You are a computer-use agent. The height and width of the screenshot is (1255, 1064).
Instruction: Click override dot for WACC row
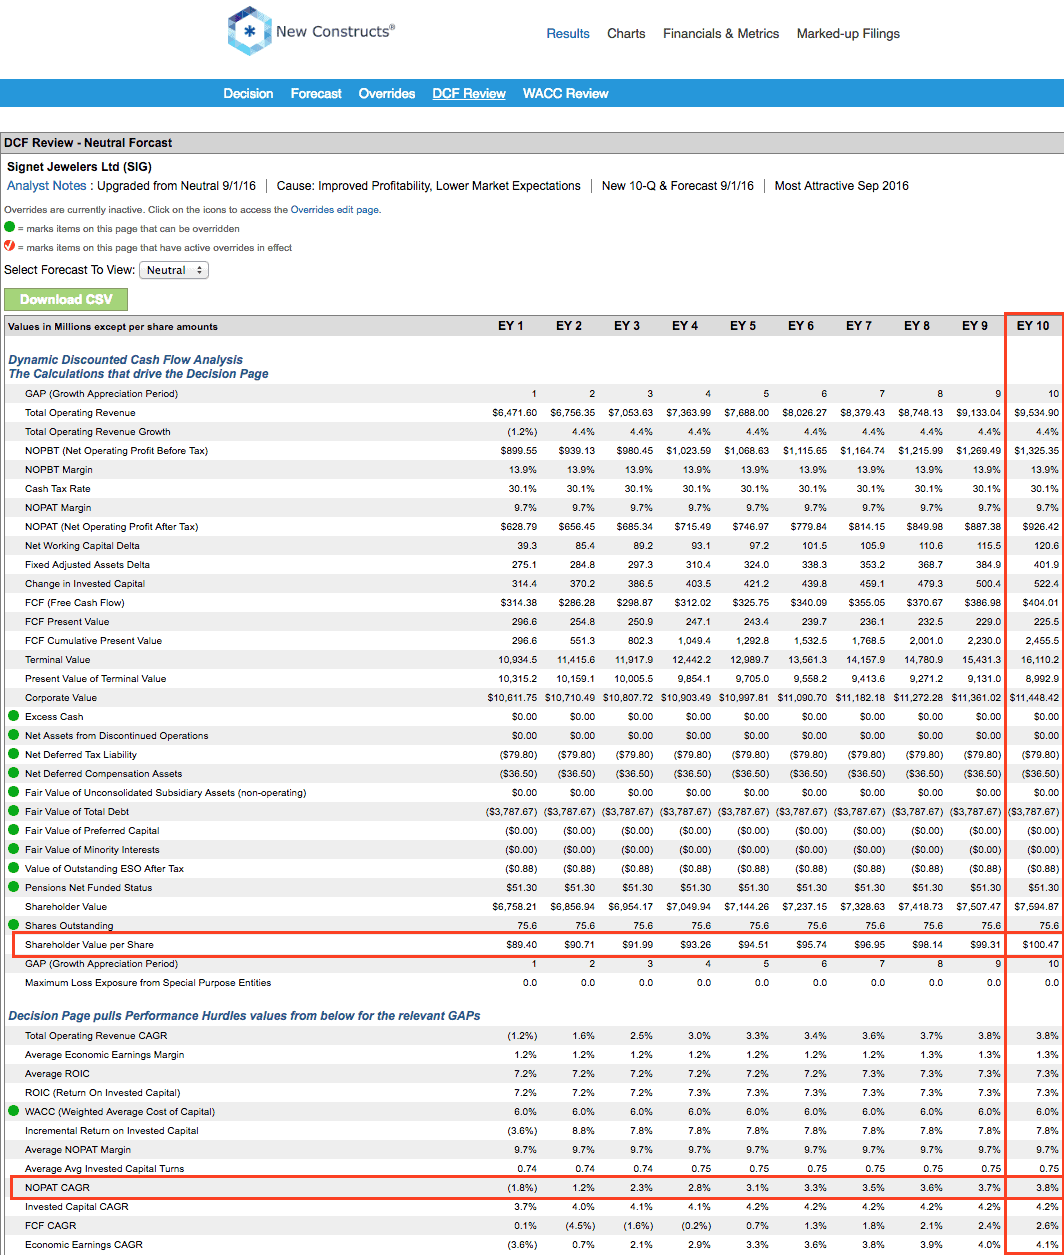point(13,1111)
